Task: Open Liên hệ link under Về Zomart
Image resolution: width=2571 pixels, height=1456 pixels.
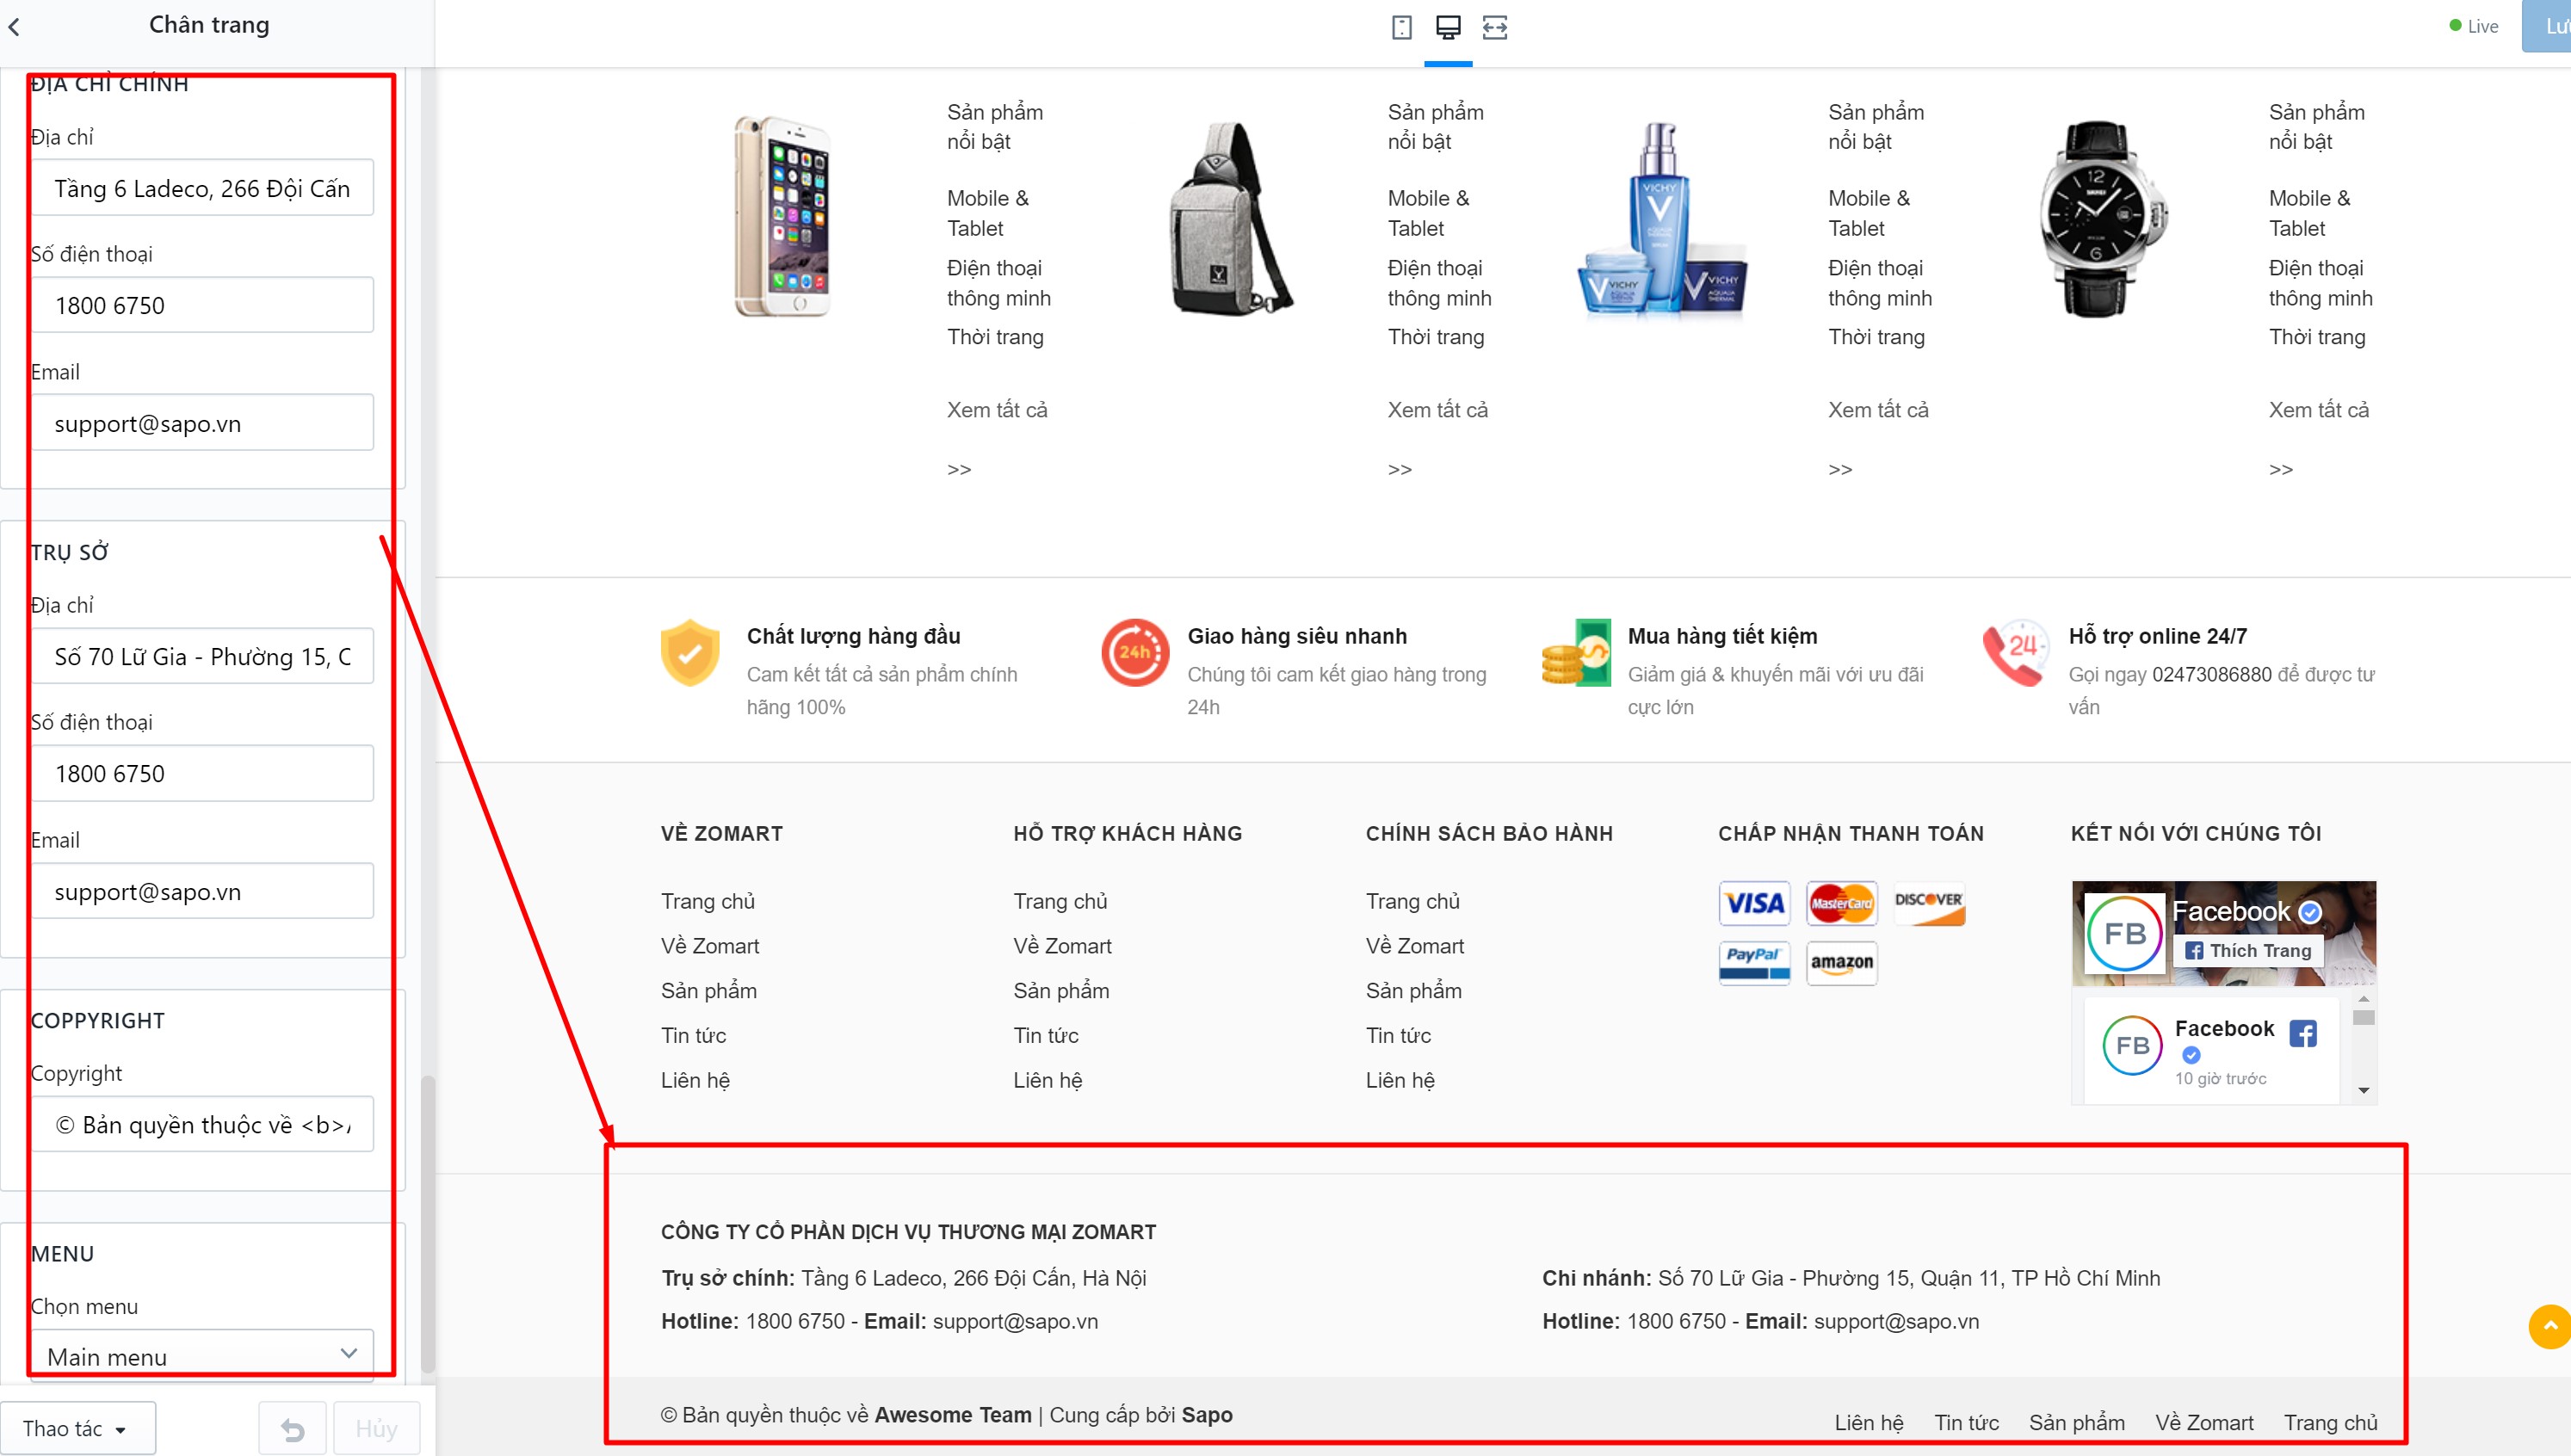Action: [695, 1080]
